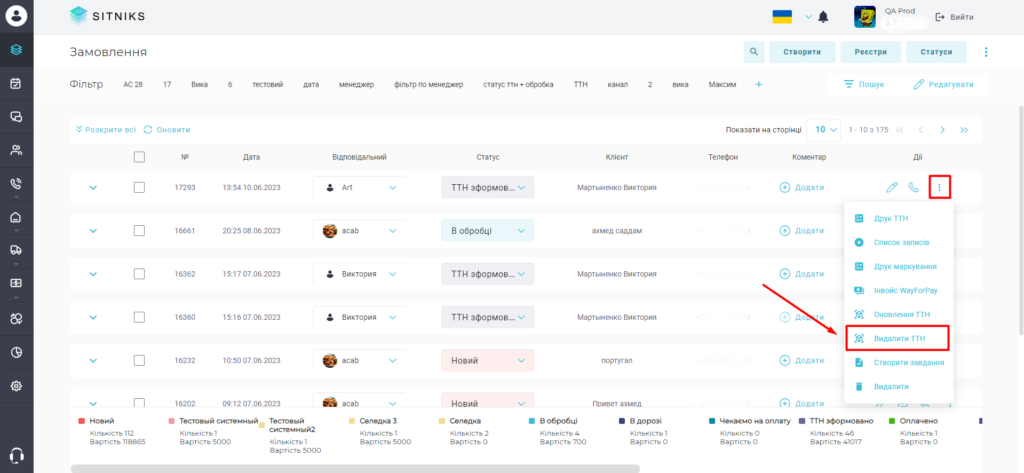Screen dimensions: 1024x473
Task: Tick the checkbox for order 16661
Action: click(139, 231)
